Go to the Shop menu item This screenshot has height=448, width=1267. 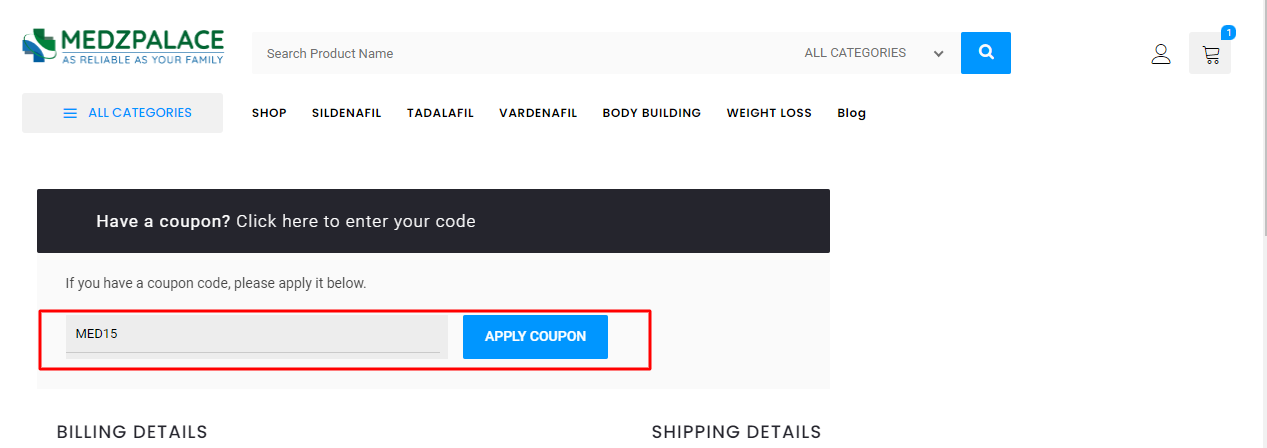[269, 113]
